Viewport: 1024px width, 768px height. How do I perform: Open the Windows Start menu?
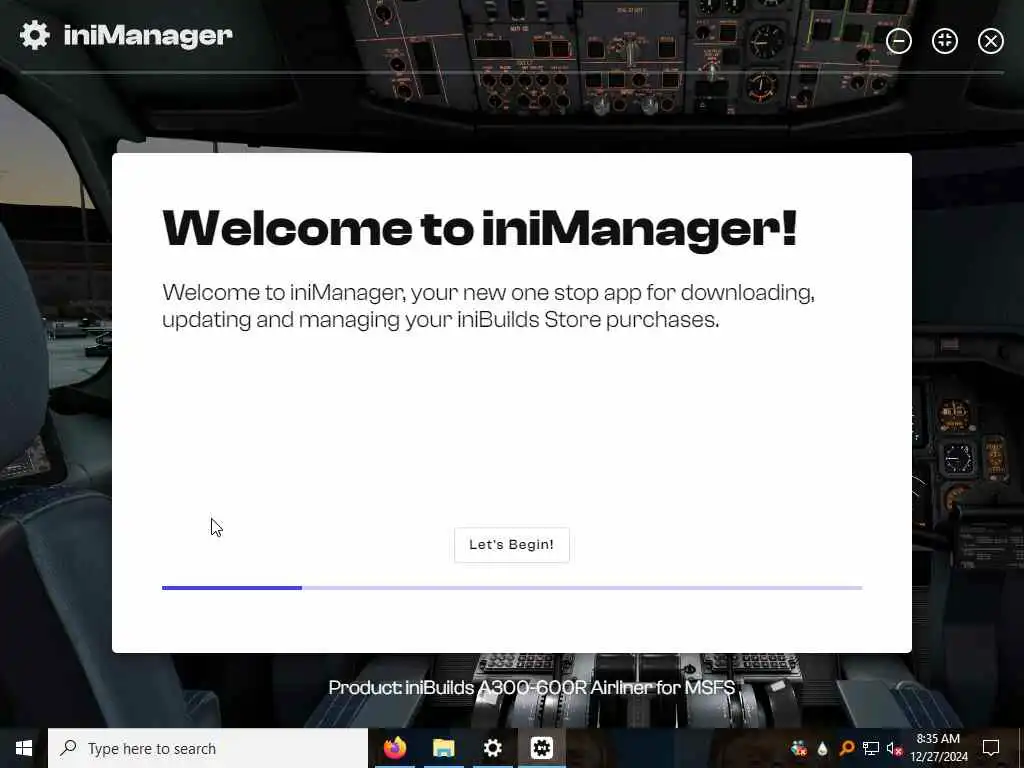point(24,748)
